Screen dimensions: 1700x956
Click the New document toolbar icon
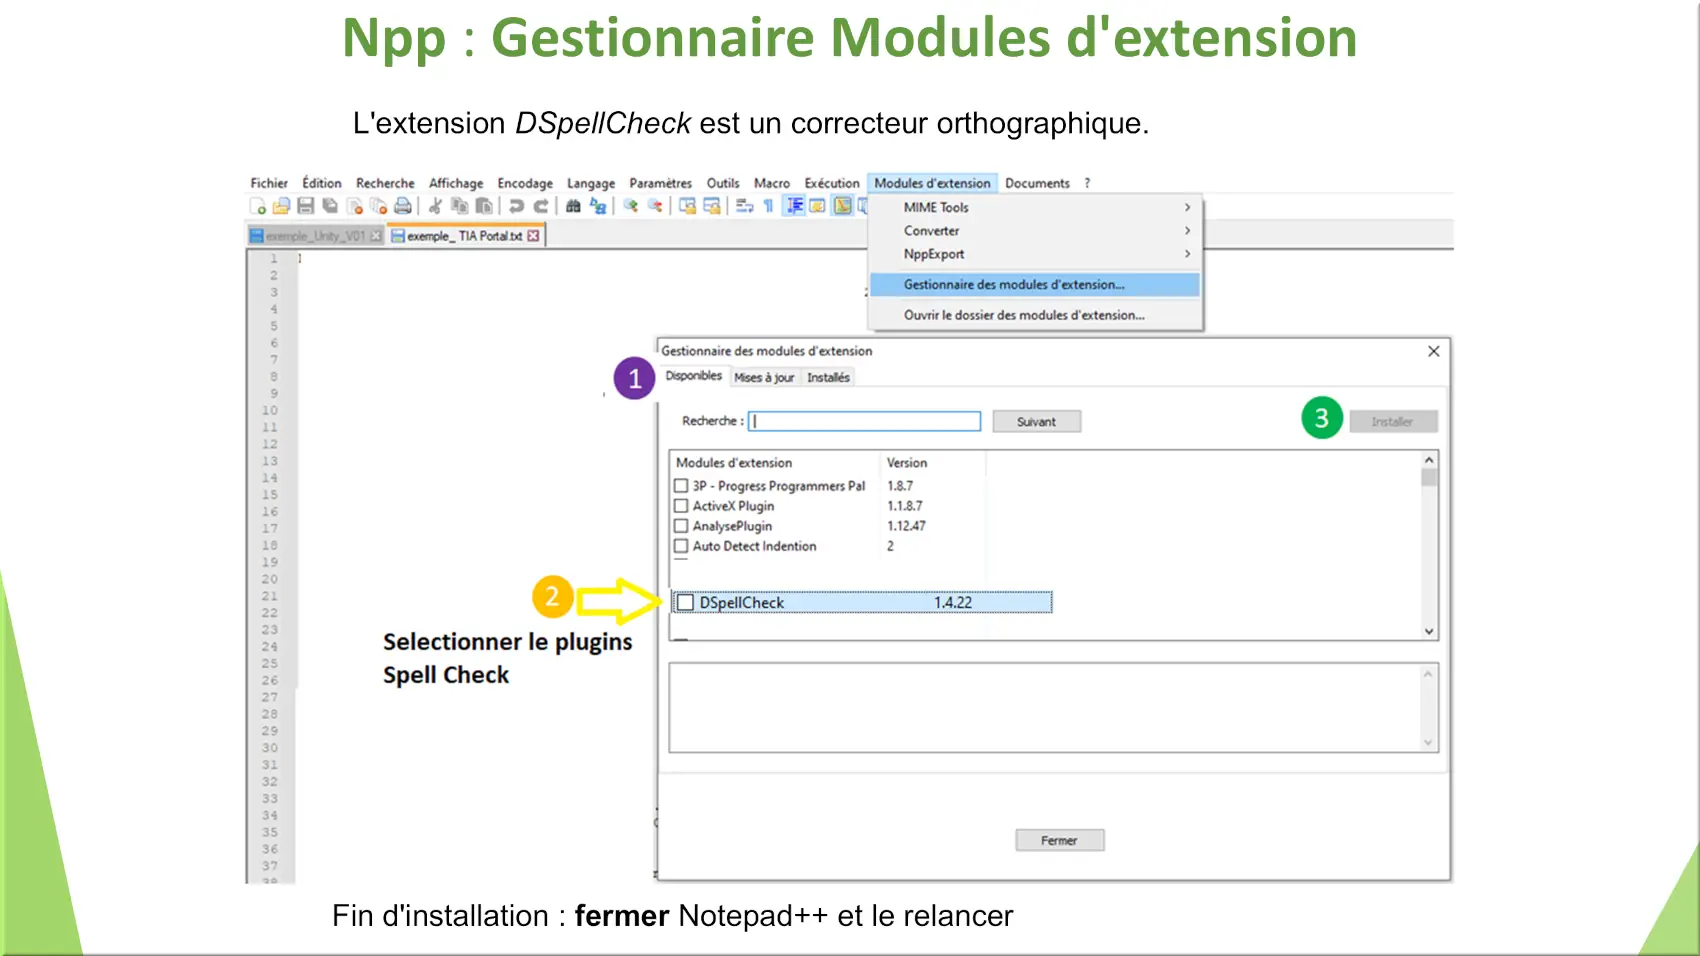(x=257, y=206)
